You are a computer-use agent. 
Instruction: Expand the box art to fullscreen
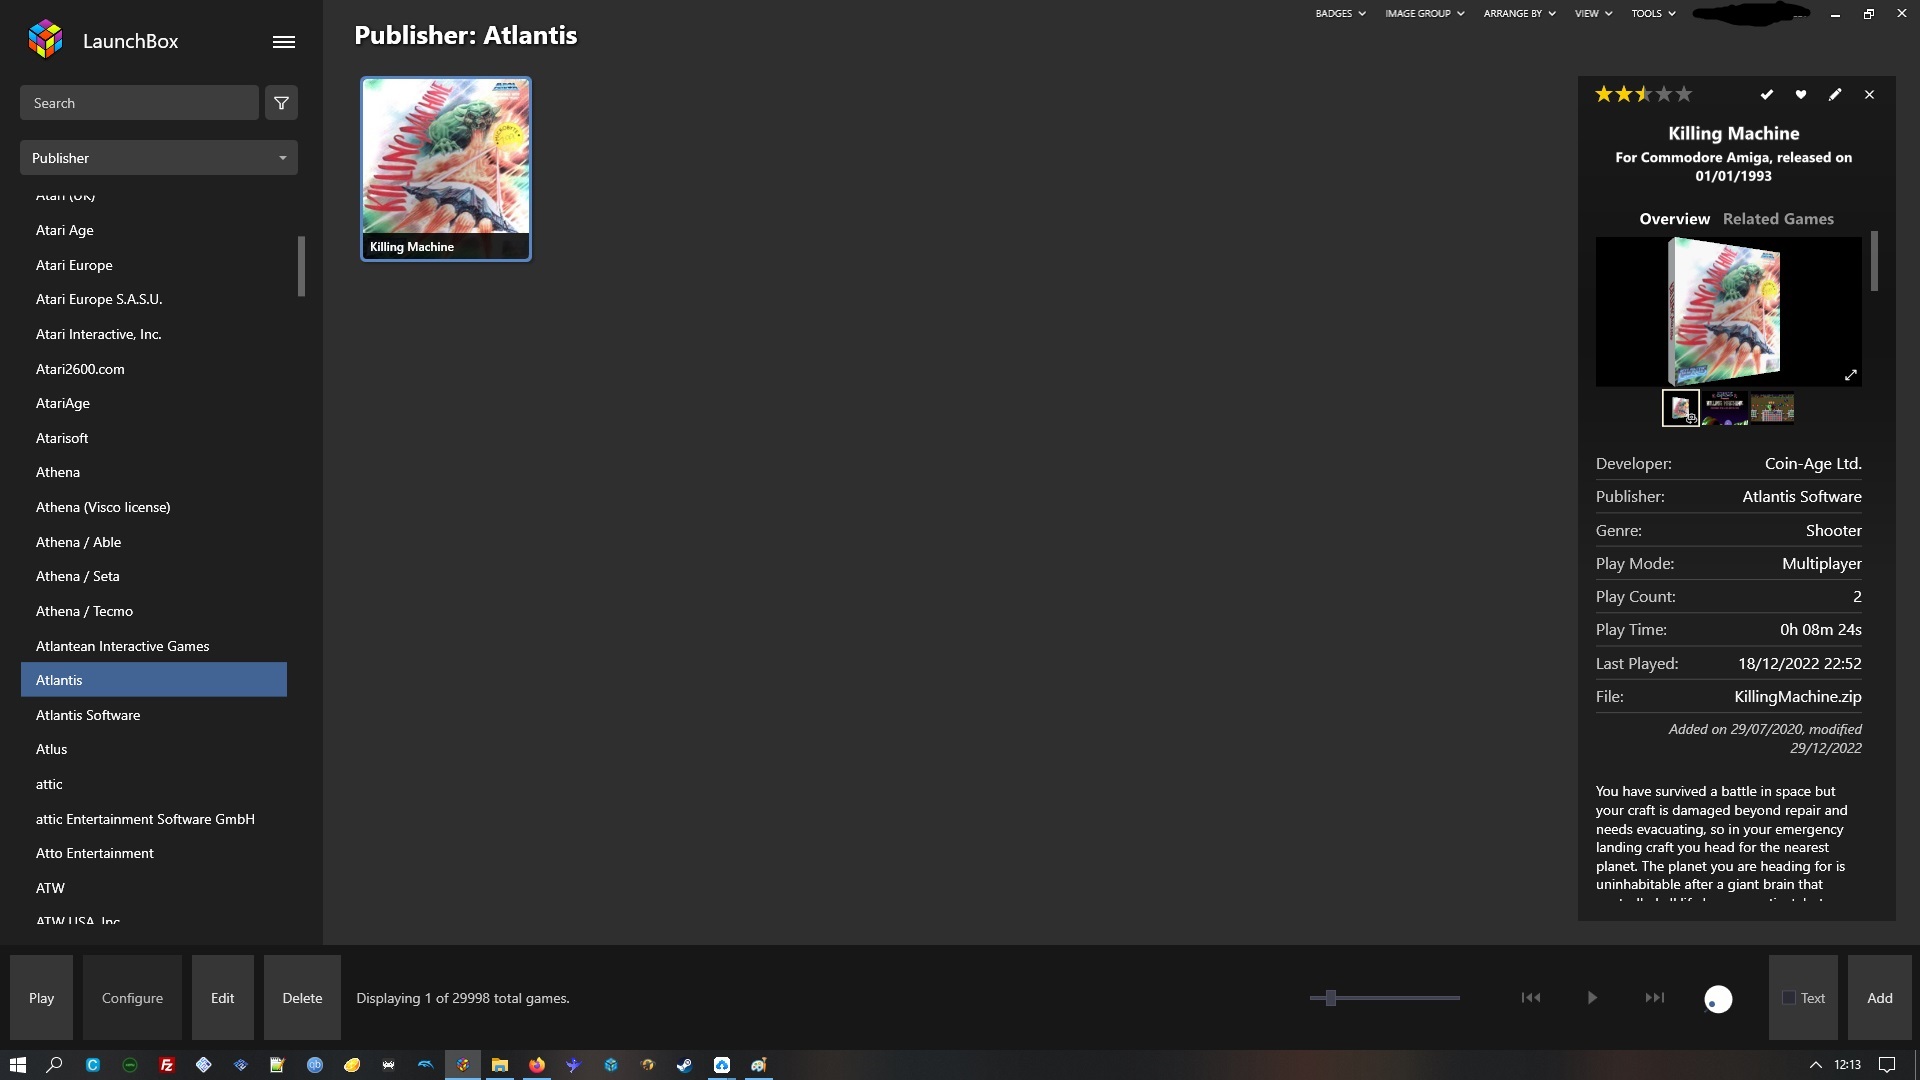pyautogui.click(x=1850, y=375)
